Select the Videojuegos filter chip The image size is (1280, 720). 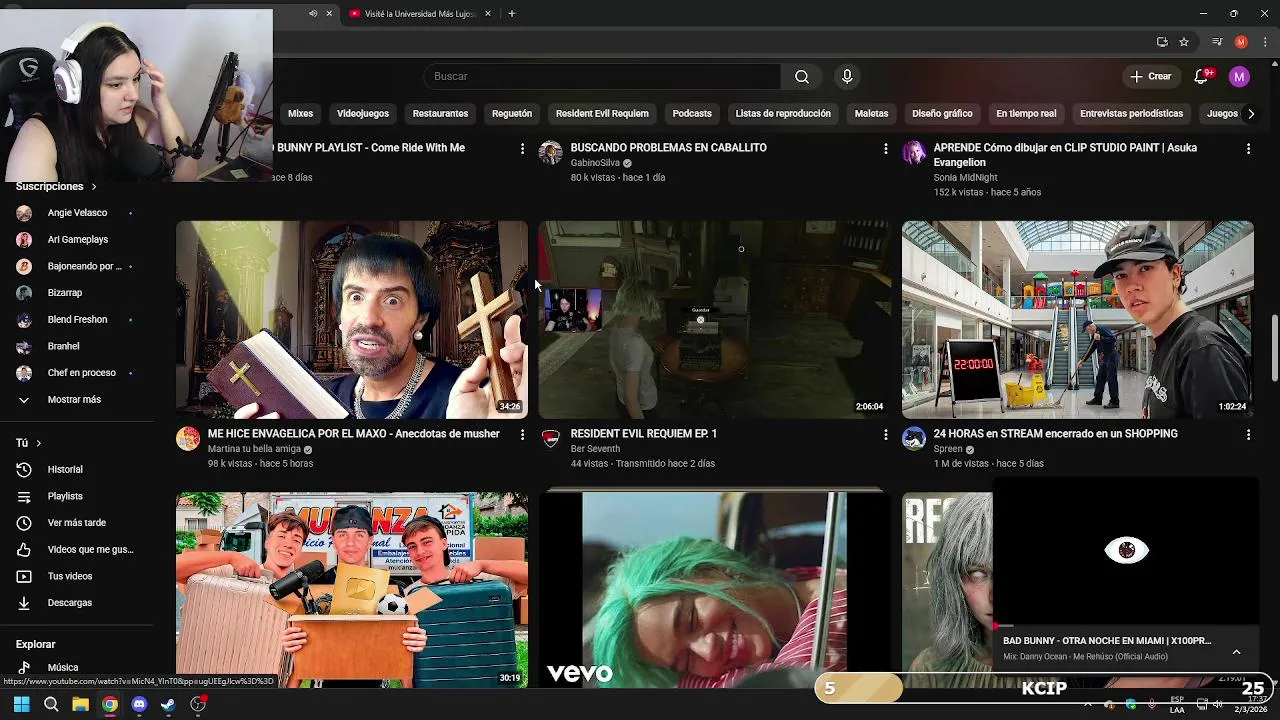[x=363, y=114]
